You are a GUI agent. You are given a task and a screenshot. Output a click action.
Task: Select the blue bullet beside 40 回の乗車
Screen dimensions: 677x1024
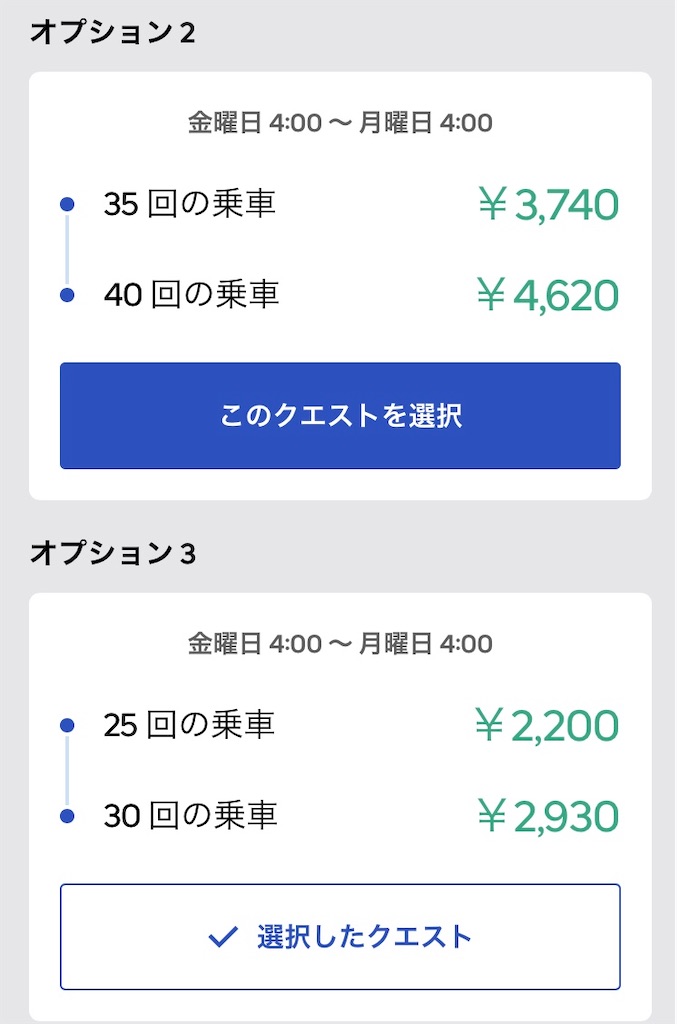[x=66, y=294]
